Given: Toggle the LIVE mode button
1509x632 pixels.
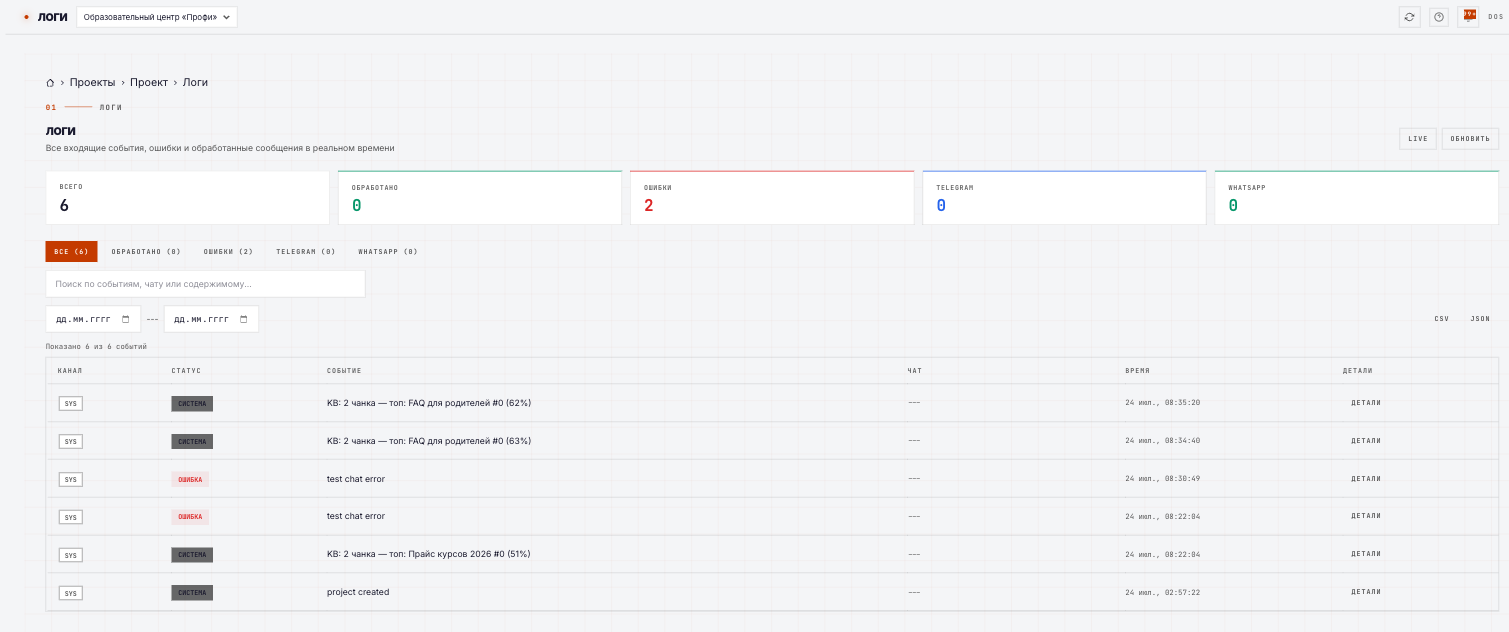Looking at the screenshot, I should [1418, 139].
